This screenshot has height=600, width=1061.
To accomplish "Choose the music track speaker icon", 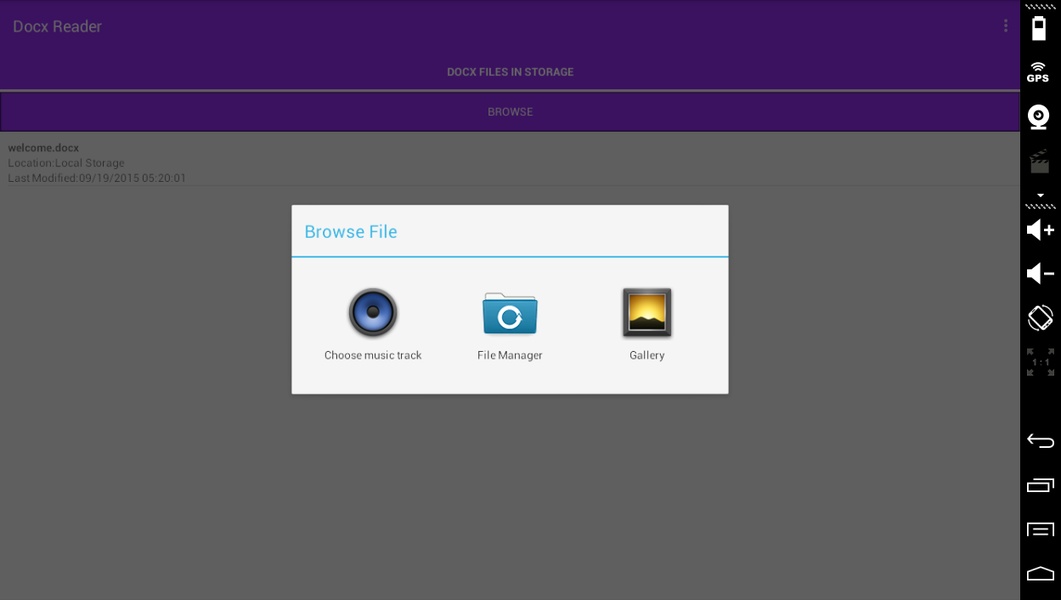I will (x=373, y=312).
